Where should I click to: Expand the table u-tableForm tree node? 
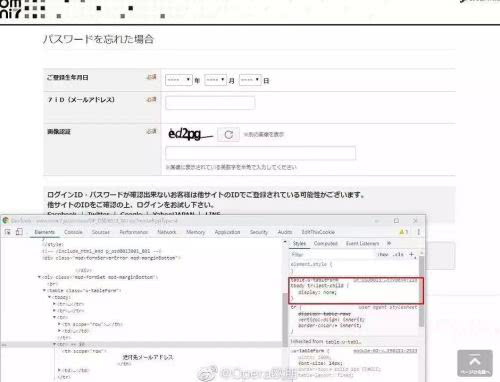[x=44, y=291]
